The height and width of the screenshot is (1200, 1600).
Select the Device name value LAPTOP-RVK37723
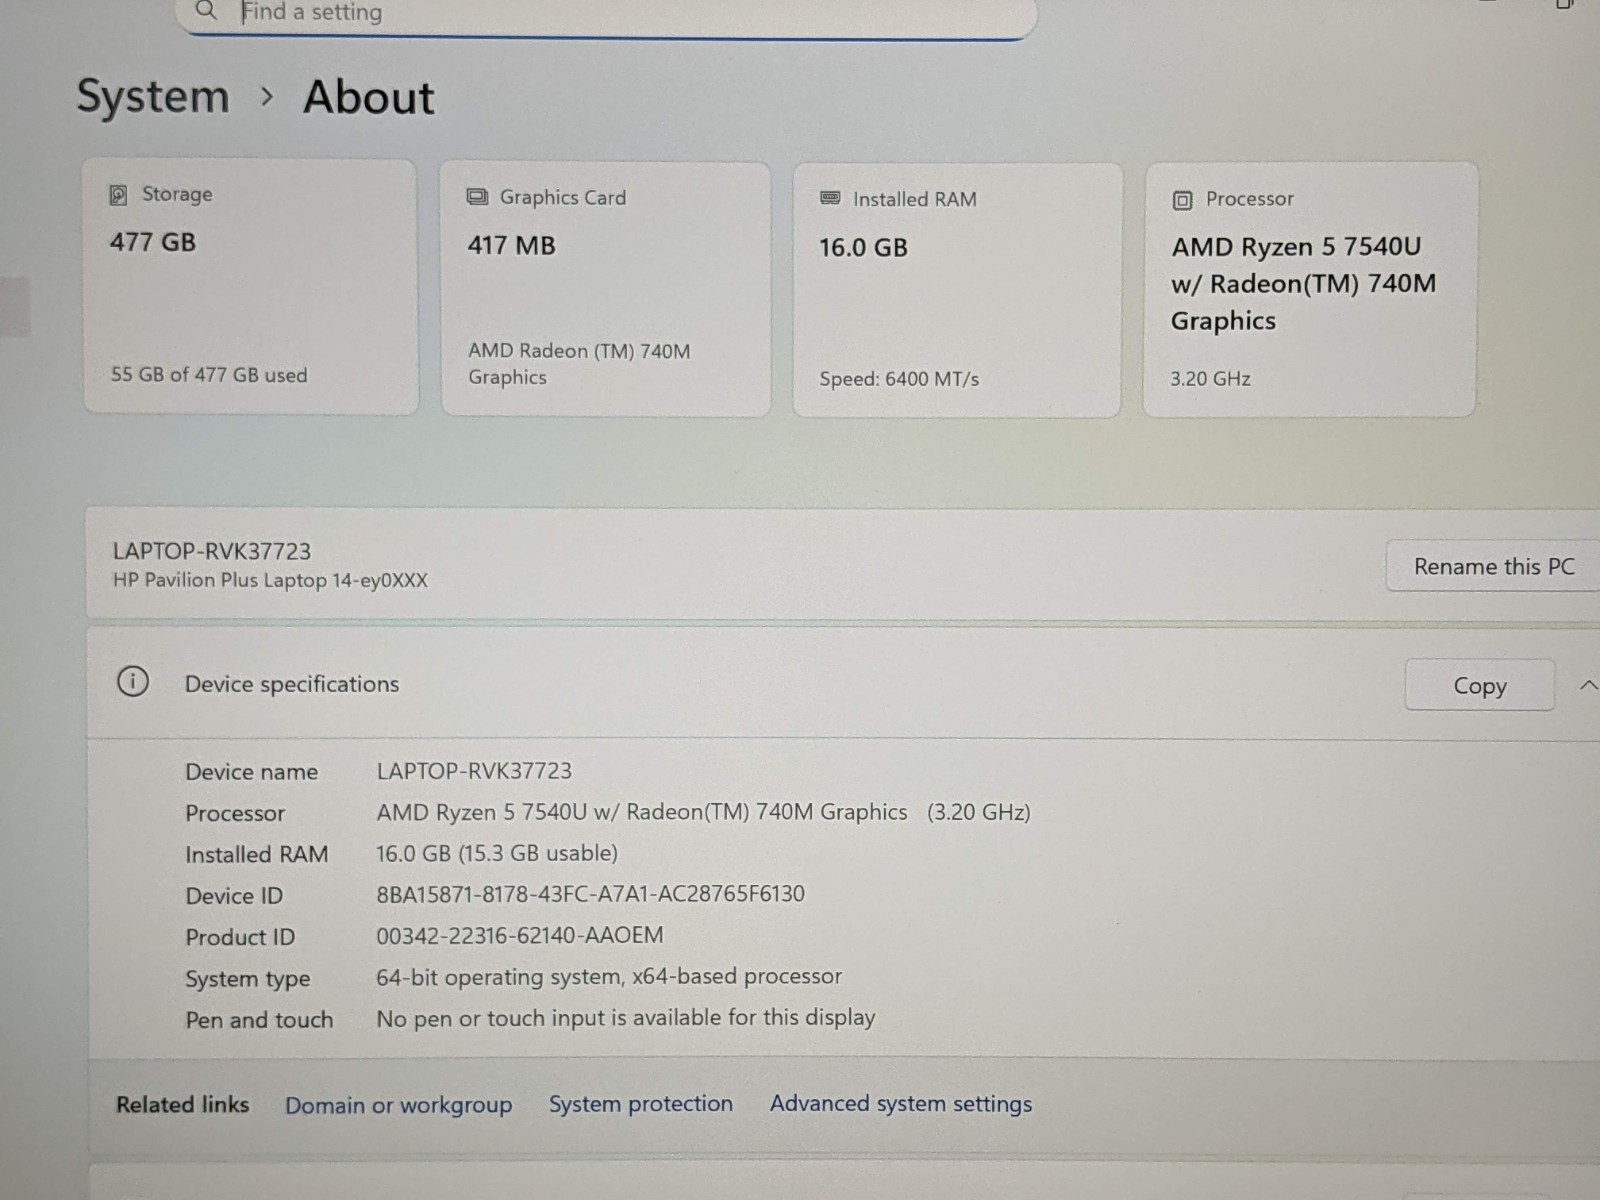point(474,771)
